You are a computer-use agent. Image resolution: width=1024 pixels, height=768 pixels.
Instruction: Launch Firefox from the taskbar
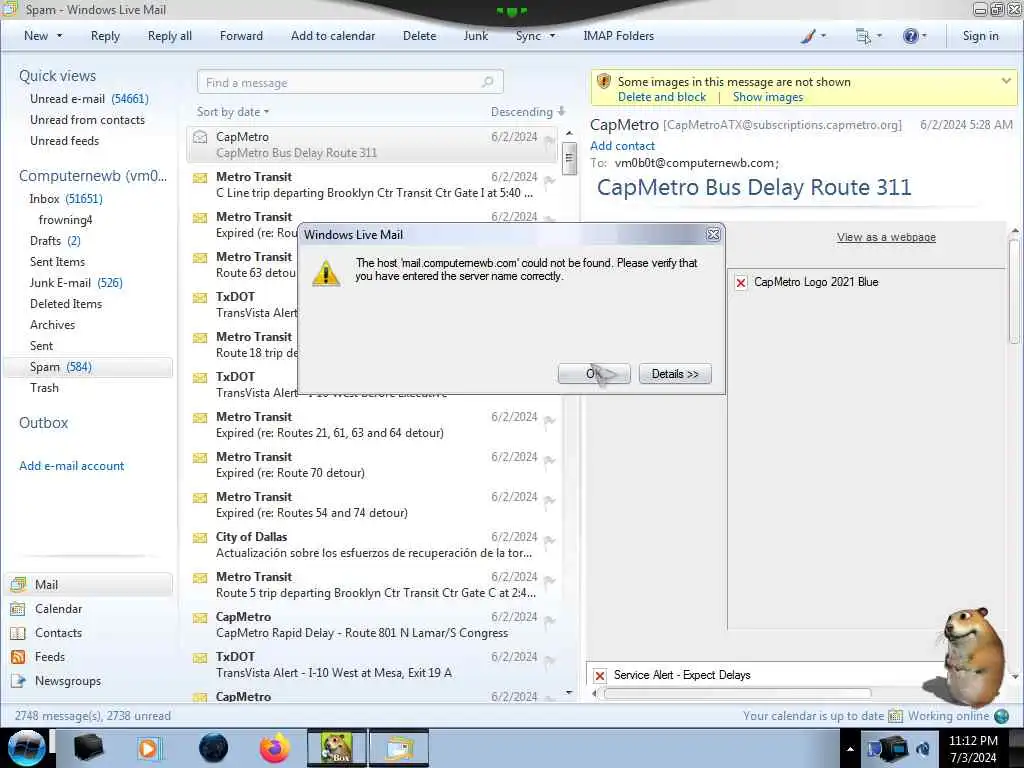click(x=275, y=748)
